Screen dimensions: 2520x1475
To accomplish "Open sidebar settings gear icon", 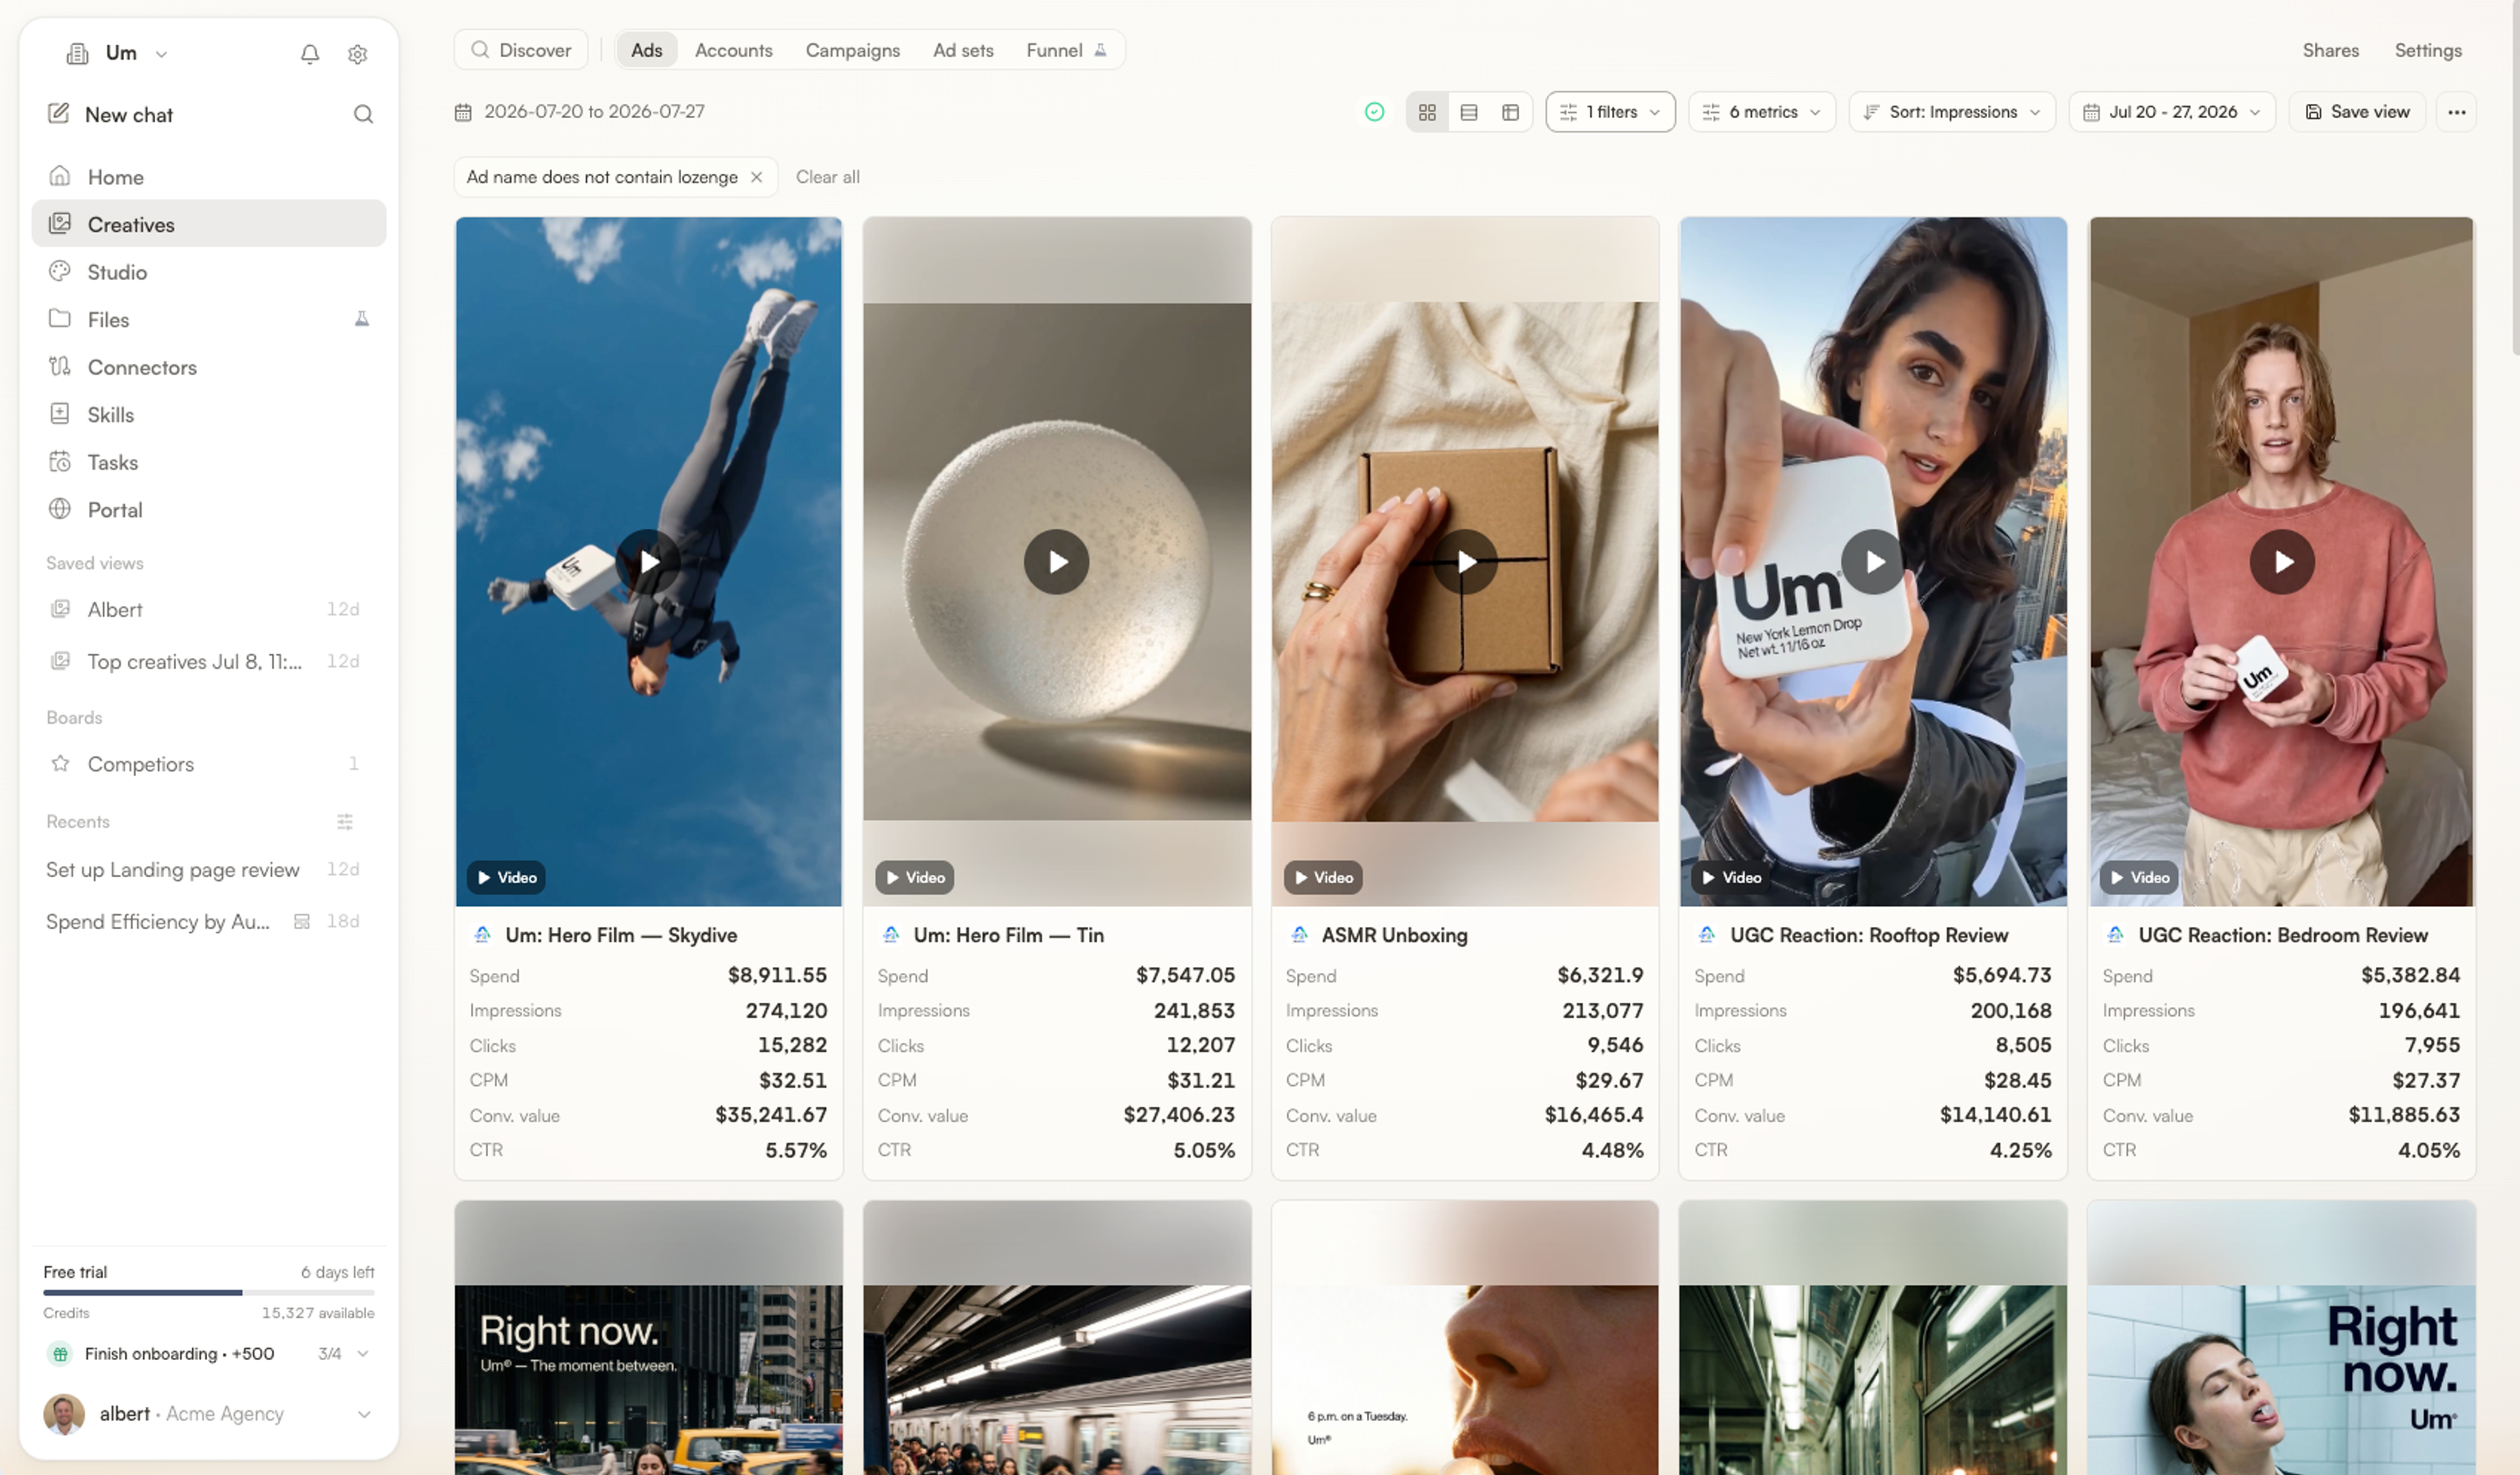I will click(357, 54).
